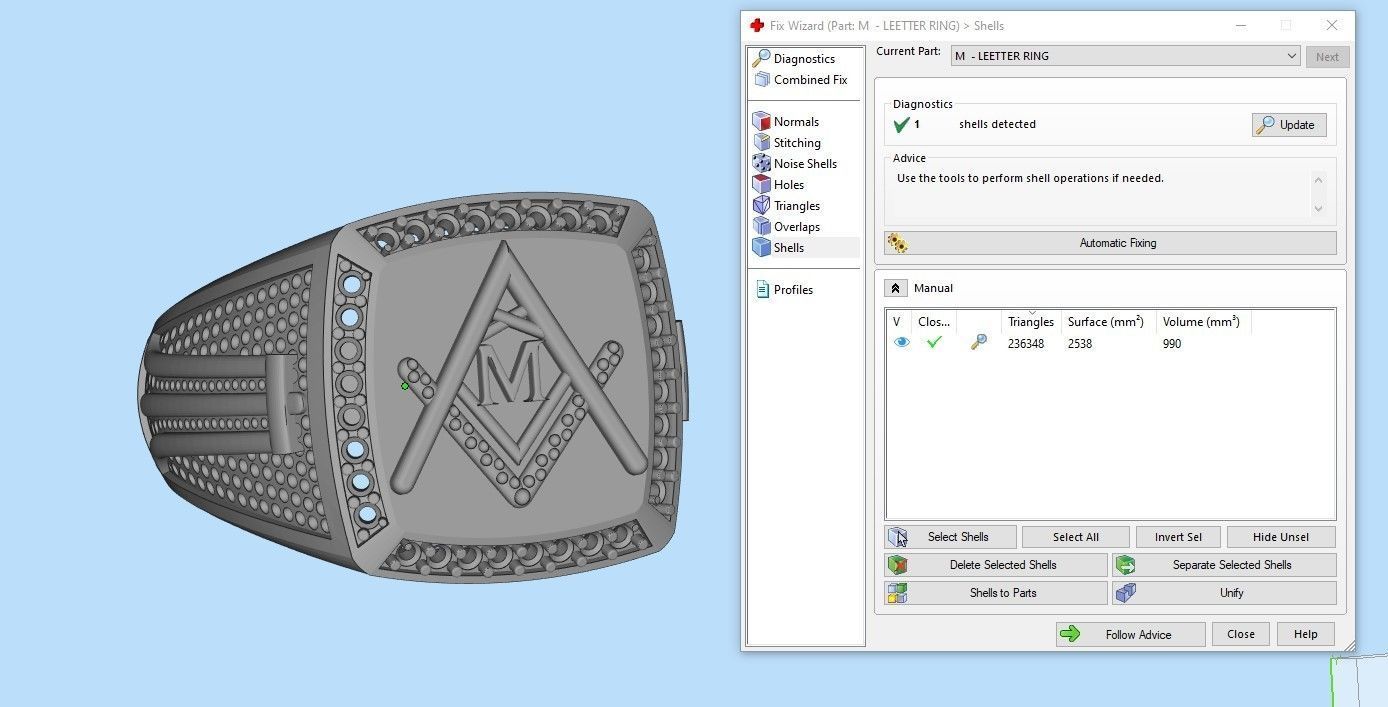Open the Noise Shells step

tap(805, 164)
